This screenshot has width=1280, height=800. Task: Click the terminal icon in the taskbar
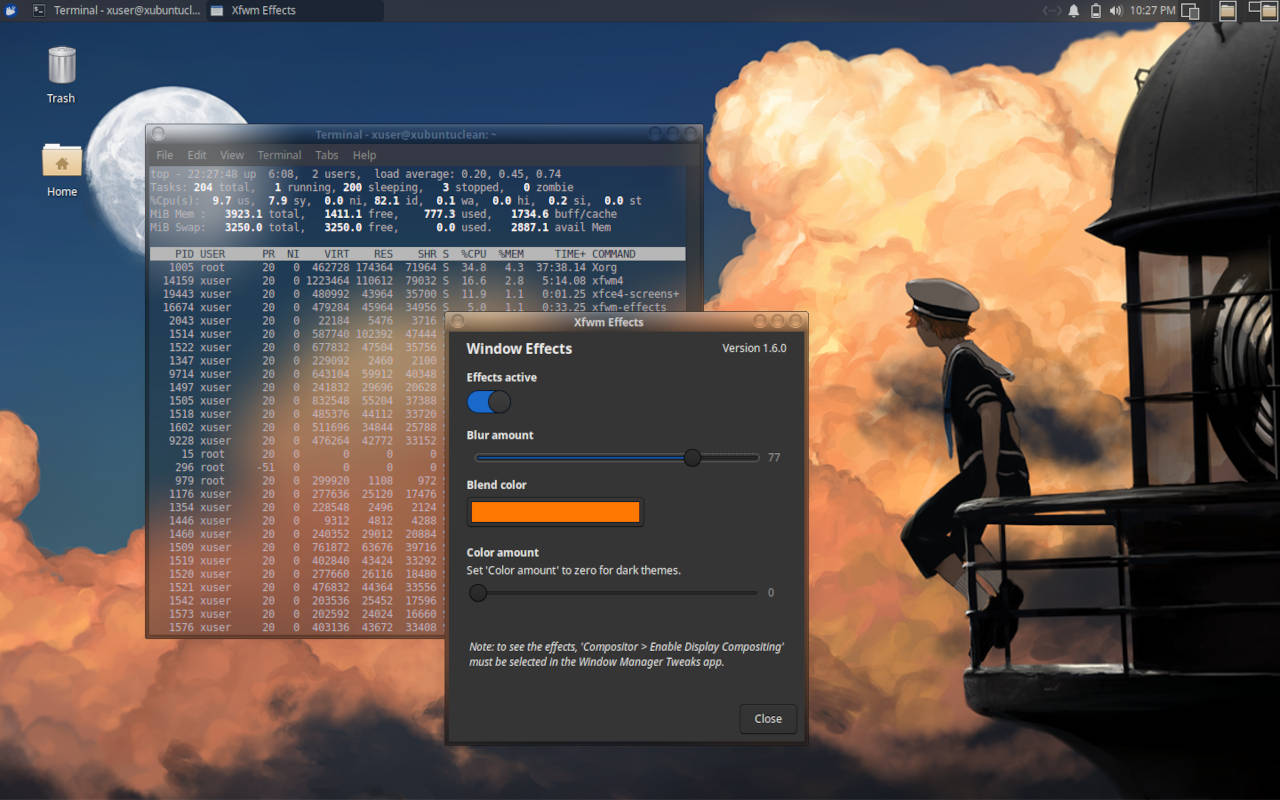point(38,11)
